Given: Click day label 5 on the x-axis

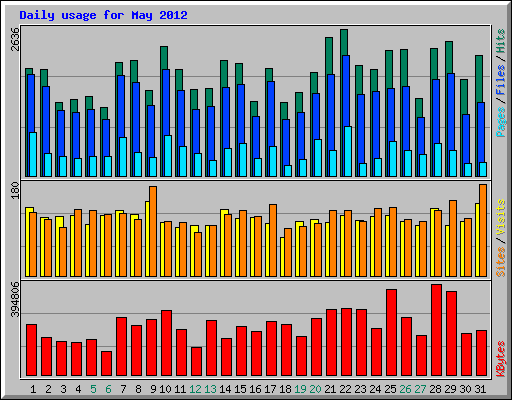Looking at the screenshot, I should coord(93,389).
